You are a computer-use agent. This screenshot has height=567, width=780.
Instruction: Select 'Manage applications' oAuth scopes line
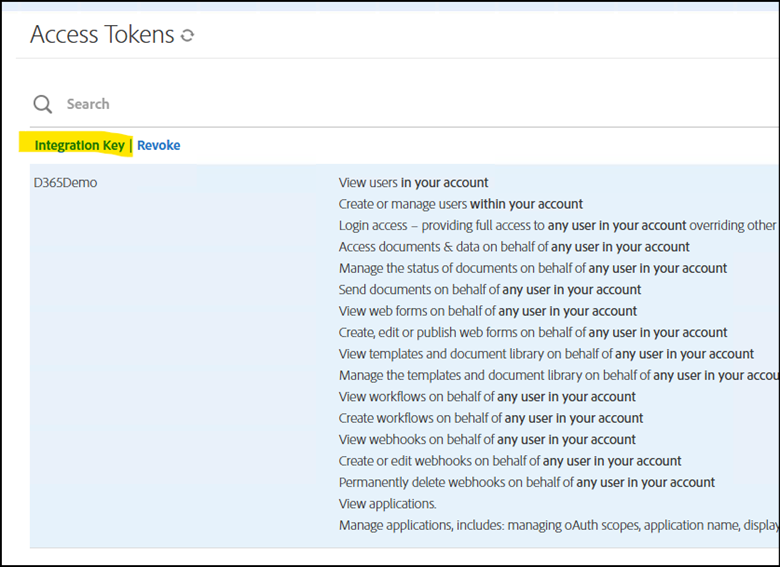pyautogui.click(x=559, y=525)
